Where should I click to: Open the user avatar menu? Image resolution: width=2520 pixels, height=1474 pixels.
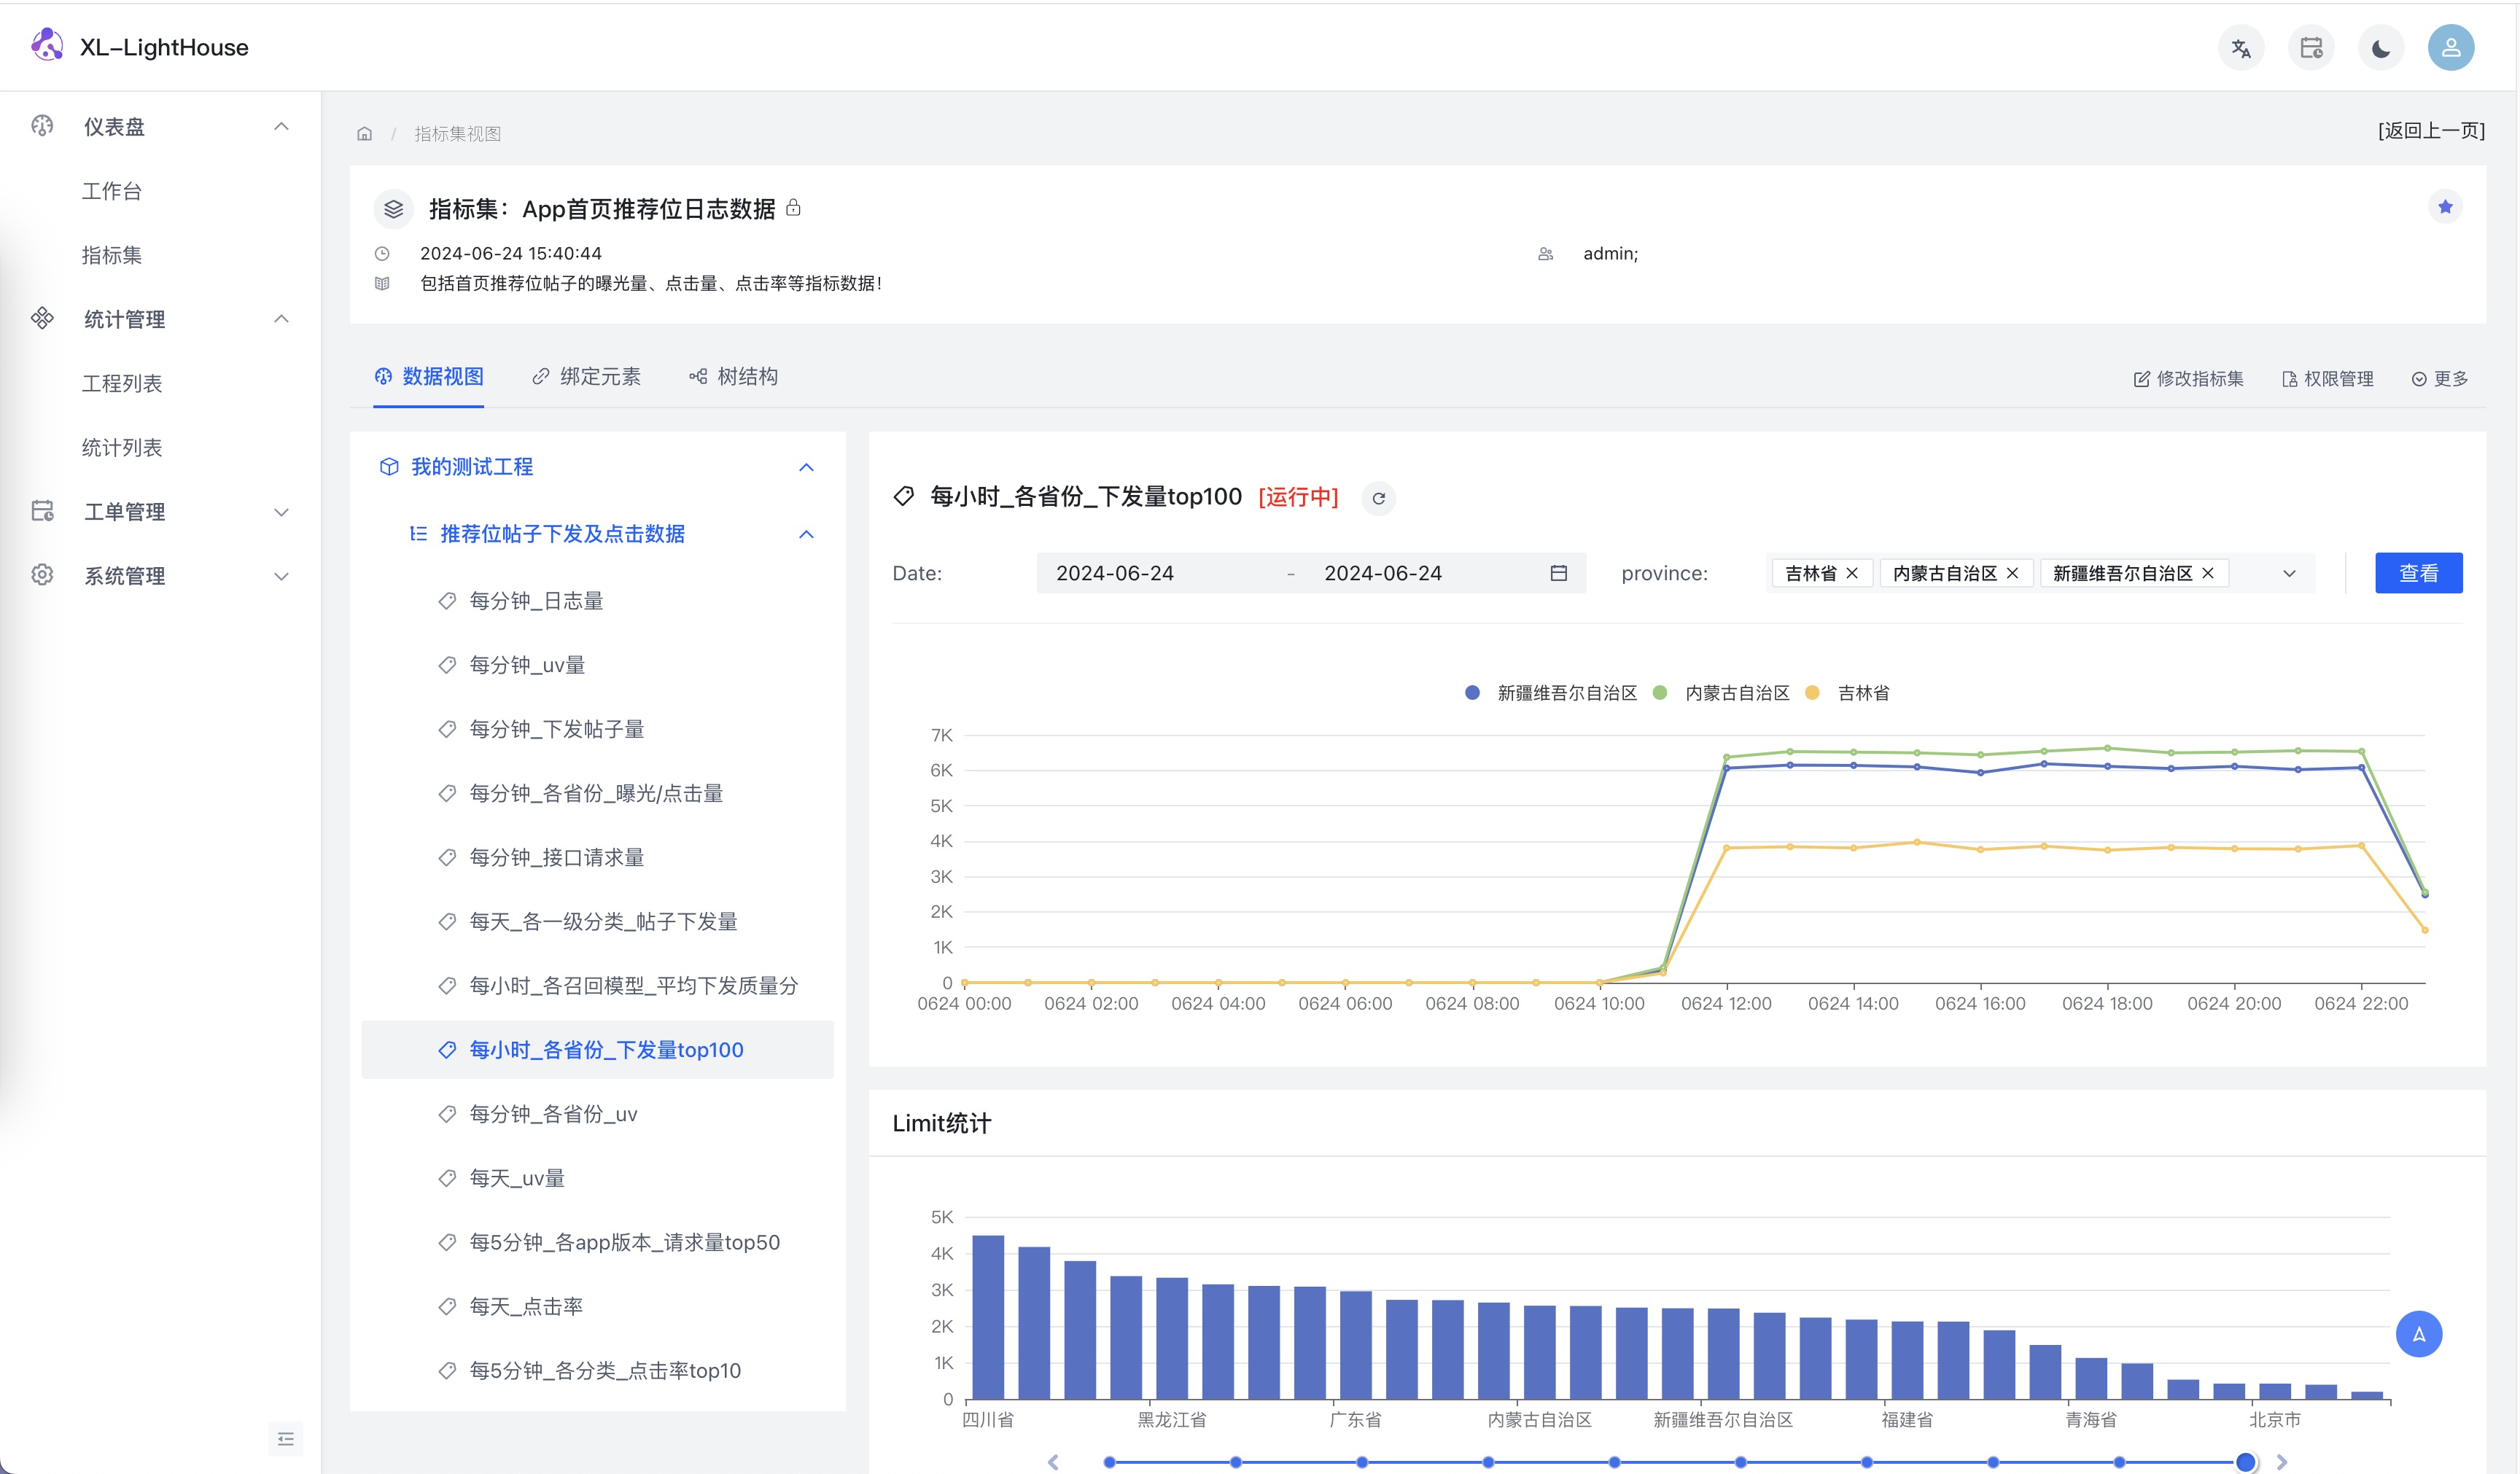coord(2450,48)
